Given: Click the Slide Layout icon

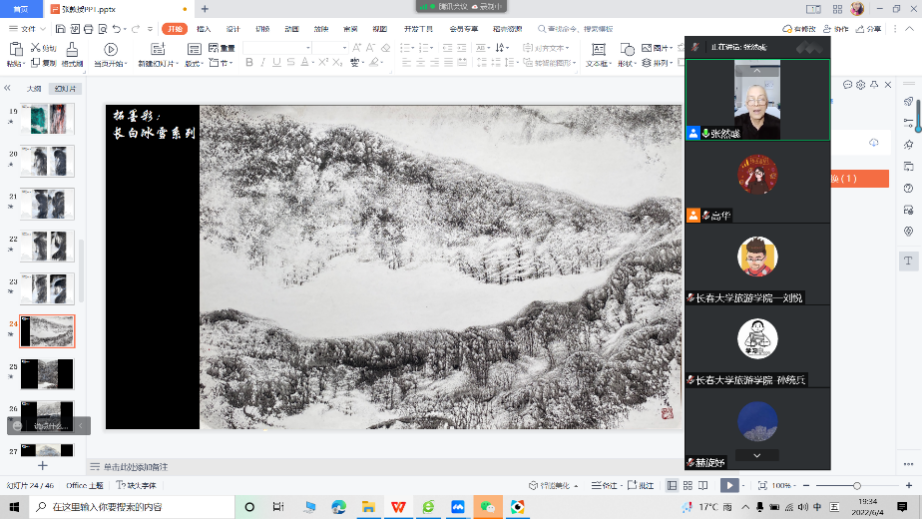Looking at the screenshot, I should [x=194, y=49].
